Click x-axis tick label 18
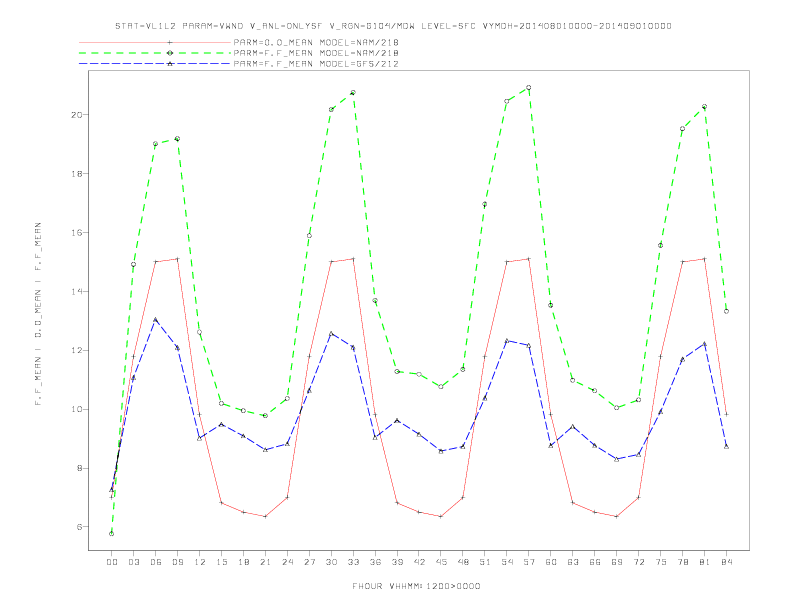This screenshot has width=792, height=612. click(x=243, y=562)
